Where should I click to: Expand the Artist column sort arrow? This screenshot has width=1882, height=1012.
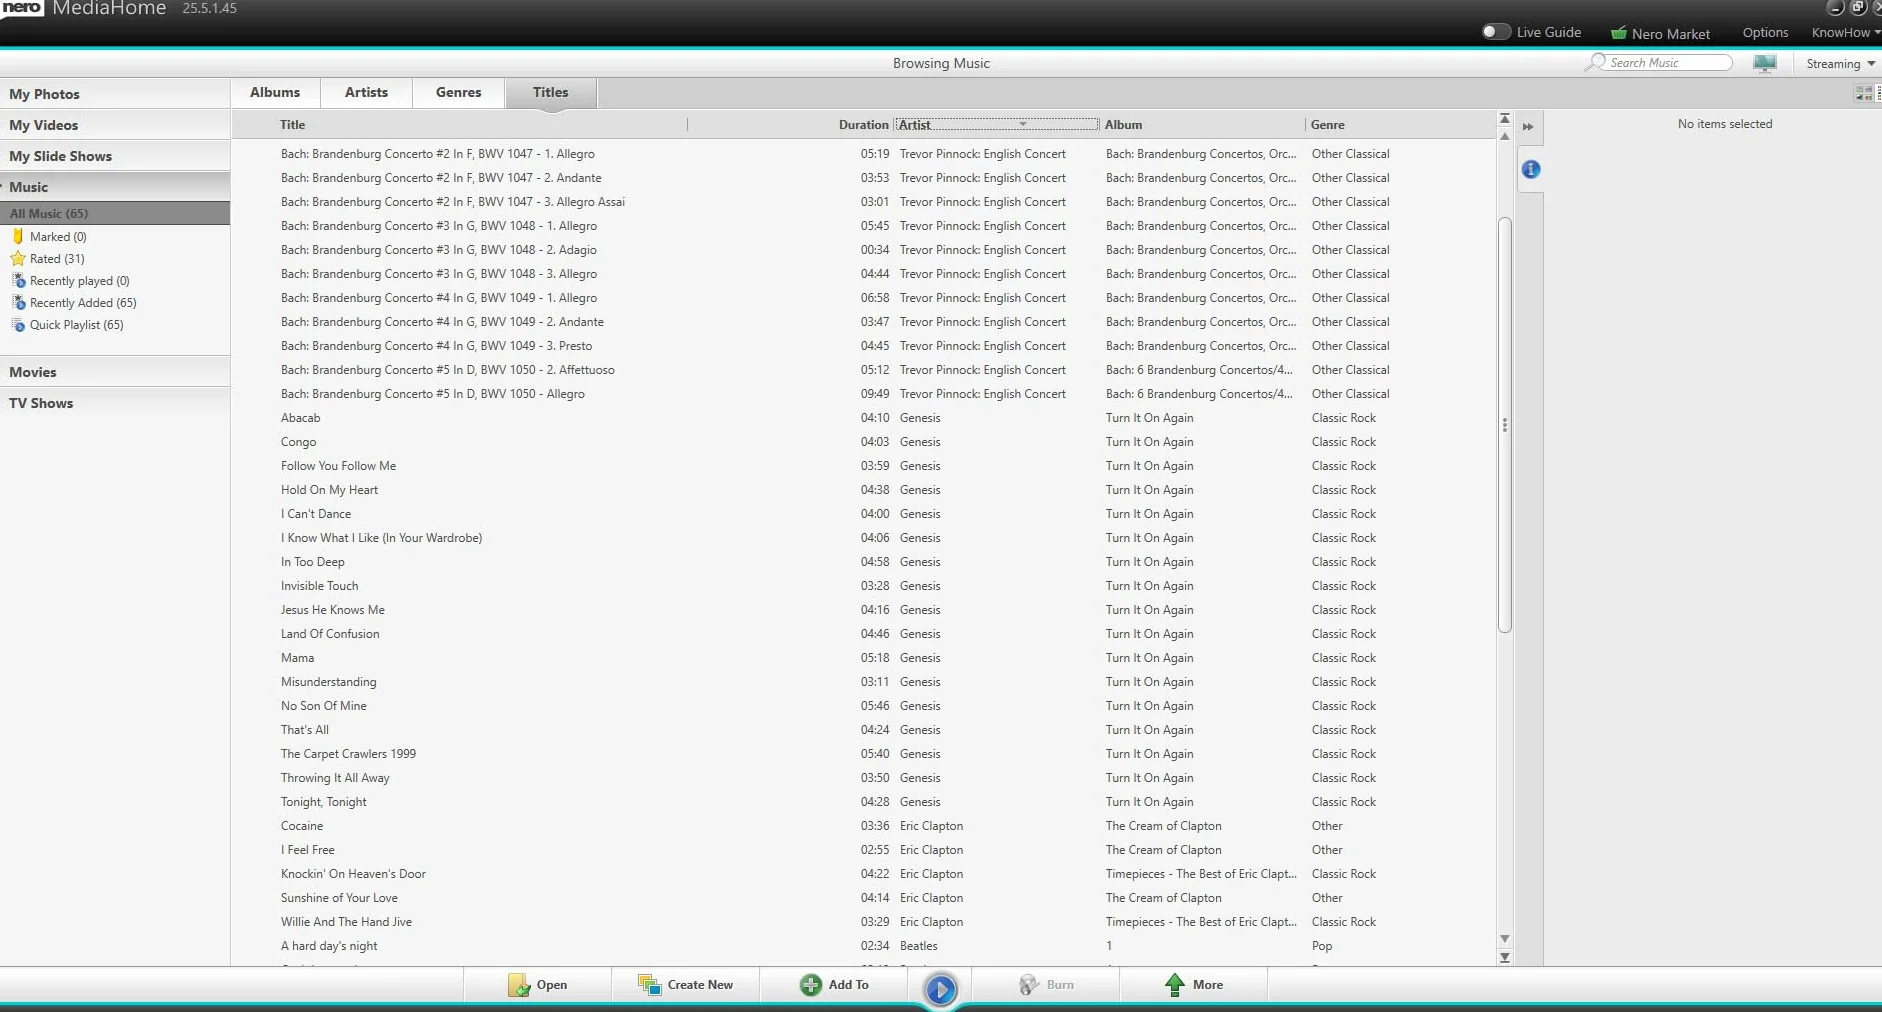(1022, 124)
